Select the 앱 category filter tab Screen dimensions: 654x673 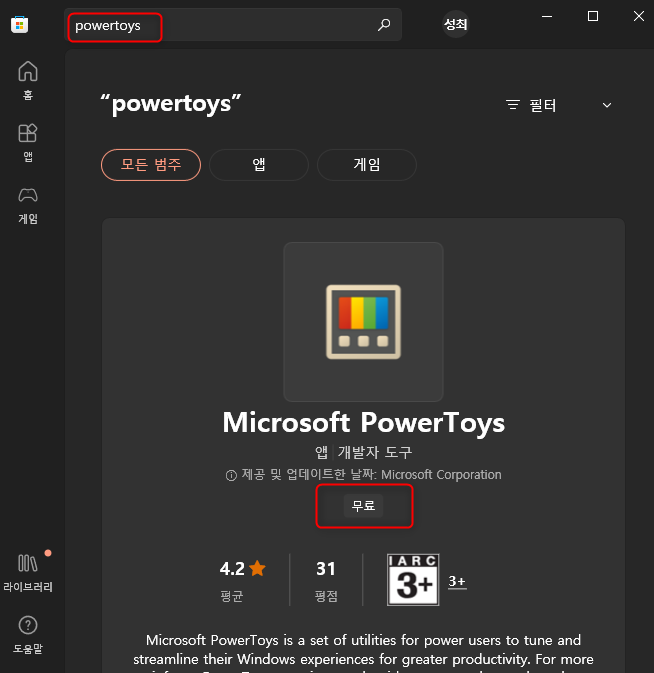click(259, 165)
